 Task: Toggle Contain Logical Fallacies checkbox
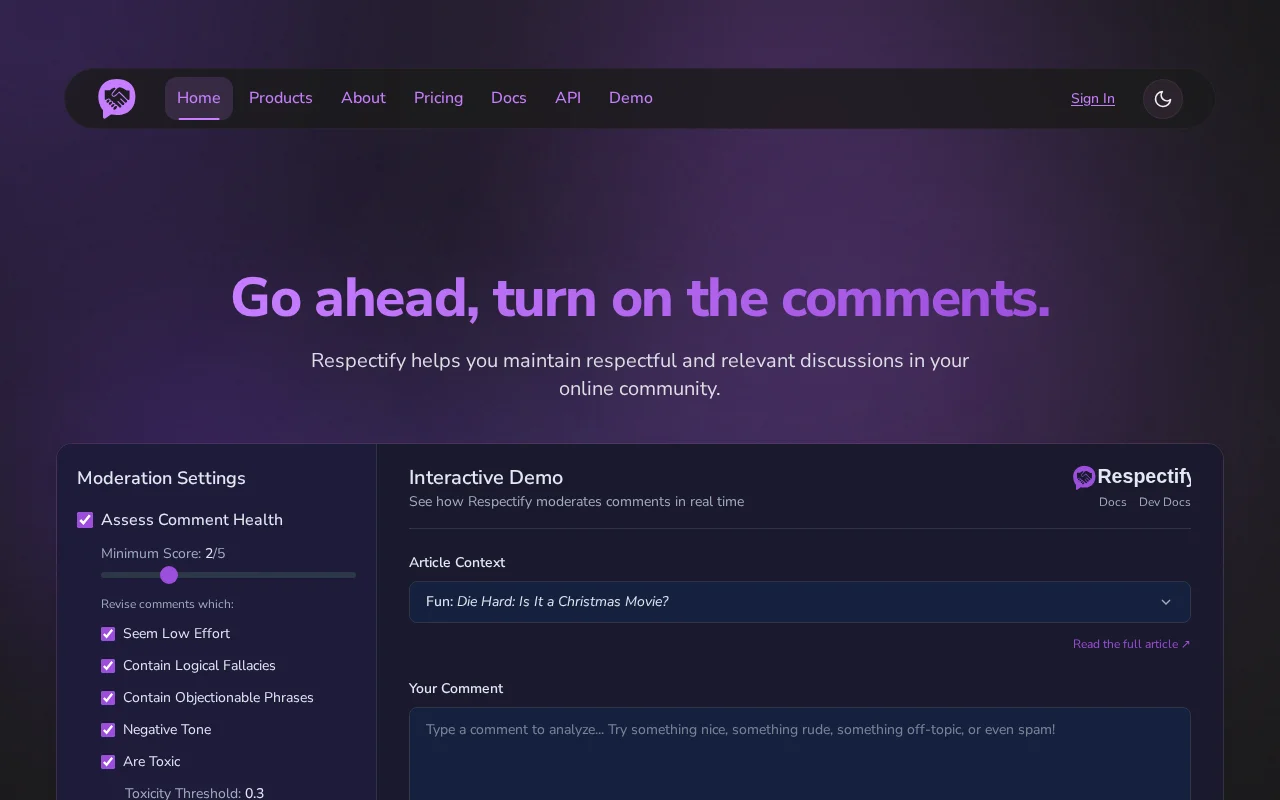pyautogui.click(x=108, y=666)
